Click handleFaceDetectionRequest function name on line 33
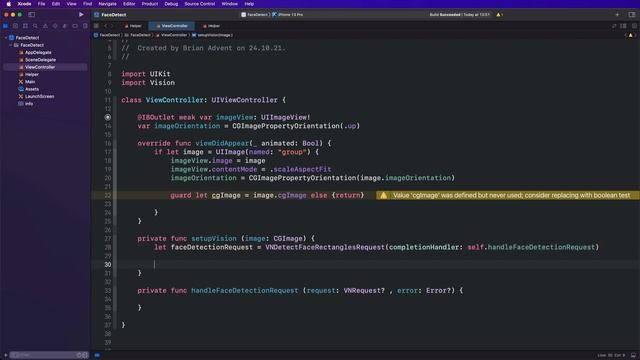640x360 pixels. click(x=244, y=291)
